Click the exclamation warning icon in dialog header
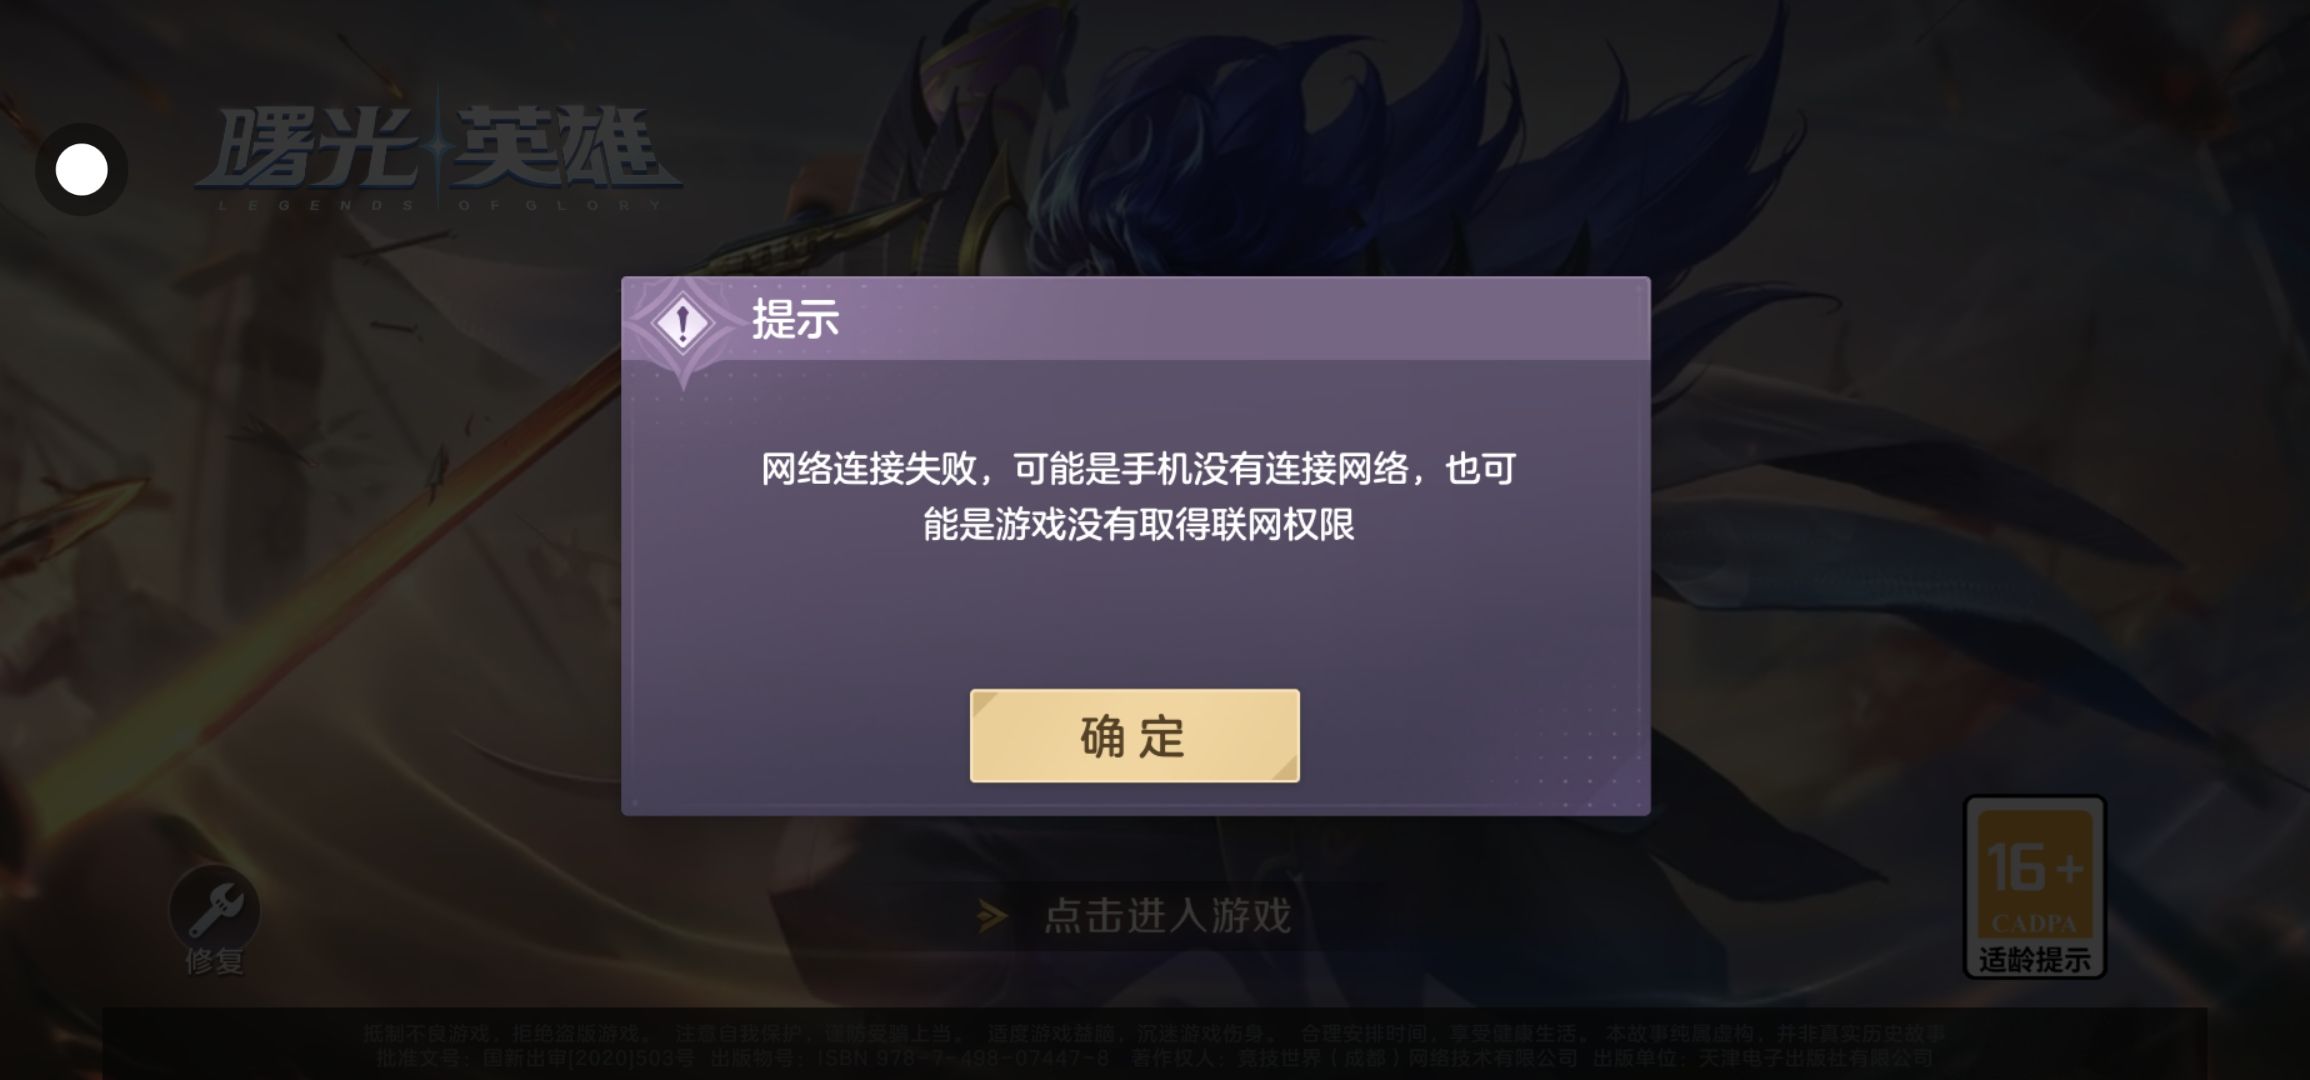Screen dimensions: 2310x1080 point(682,323)
